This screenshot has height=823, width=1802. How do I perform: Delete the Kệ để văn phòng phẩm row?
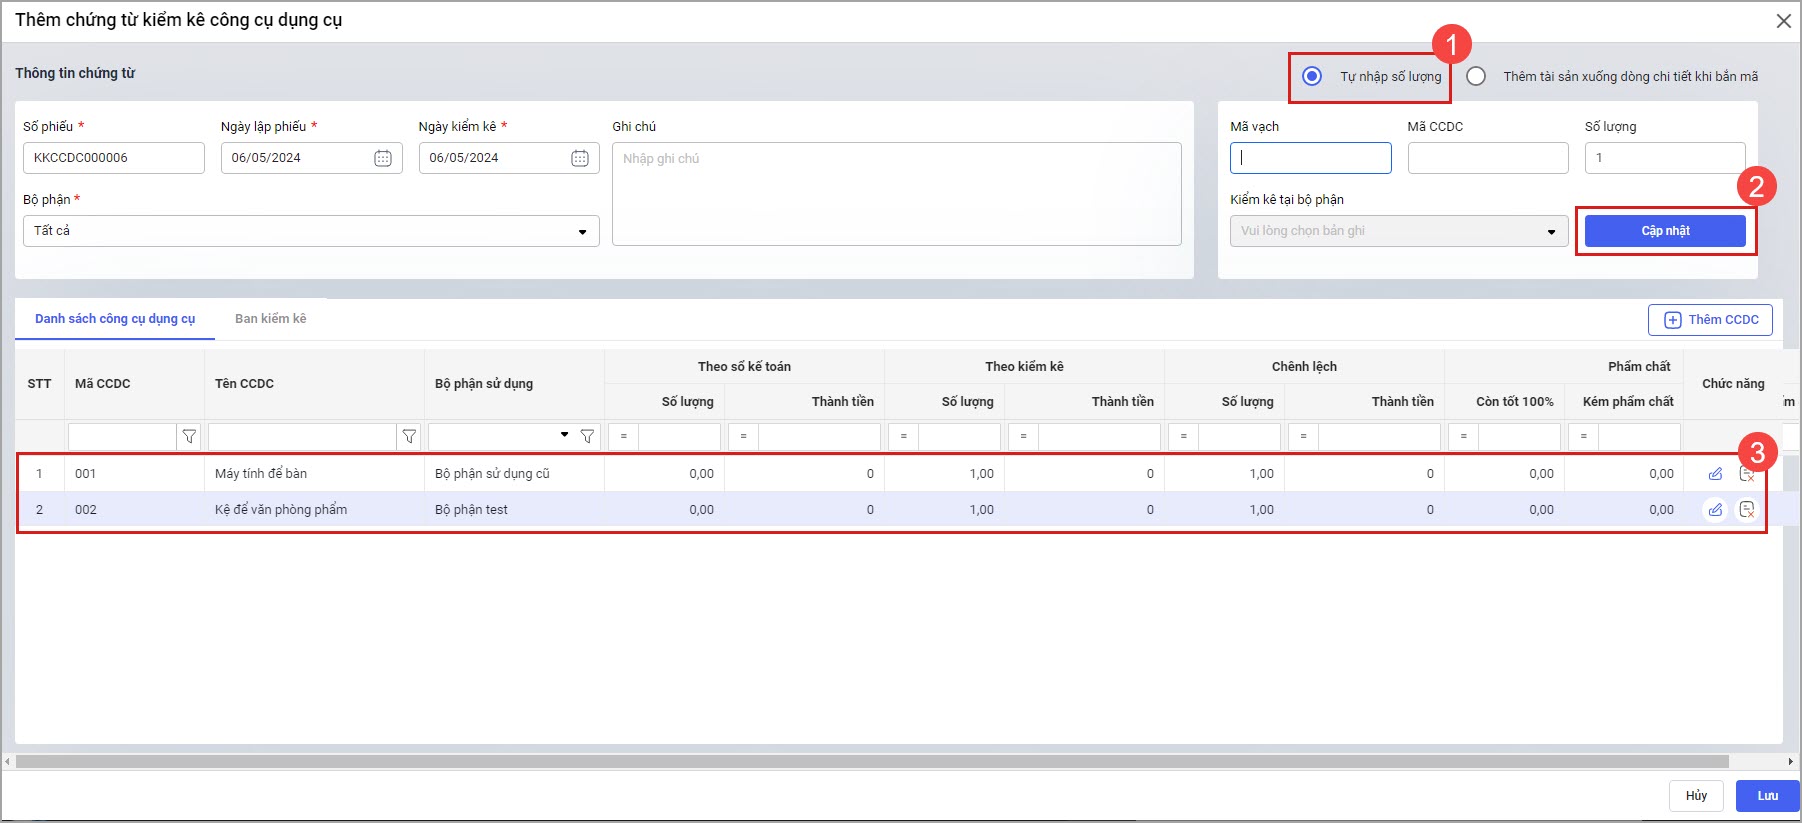pyautogui.click(x=1747, y=510)
